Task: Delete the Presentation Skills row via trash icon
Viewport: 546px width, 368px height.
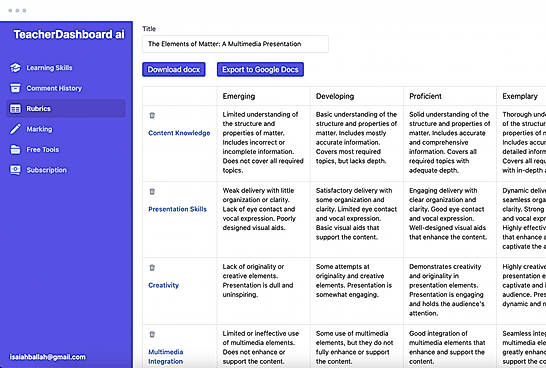Action: click(152, 191)
